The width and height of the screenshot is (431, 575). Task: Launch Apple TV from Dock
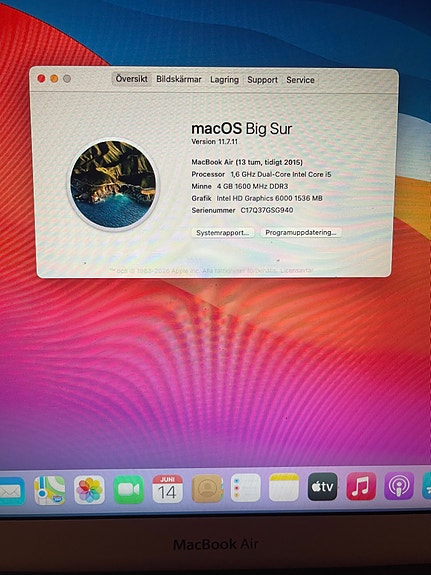coord(322,487)
